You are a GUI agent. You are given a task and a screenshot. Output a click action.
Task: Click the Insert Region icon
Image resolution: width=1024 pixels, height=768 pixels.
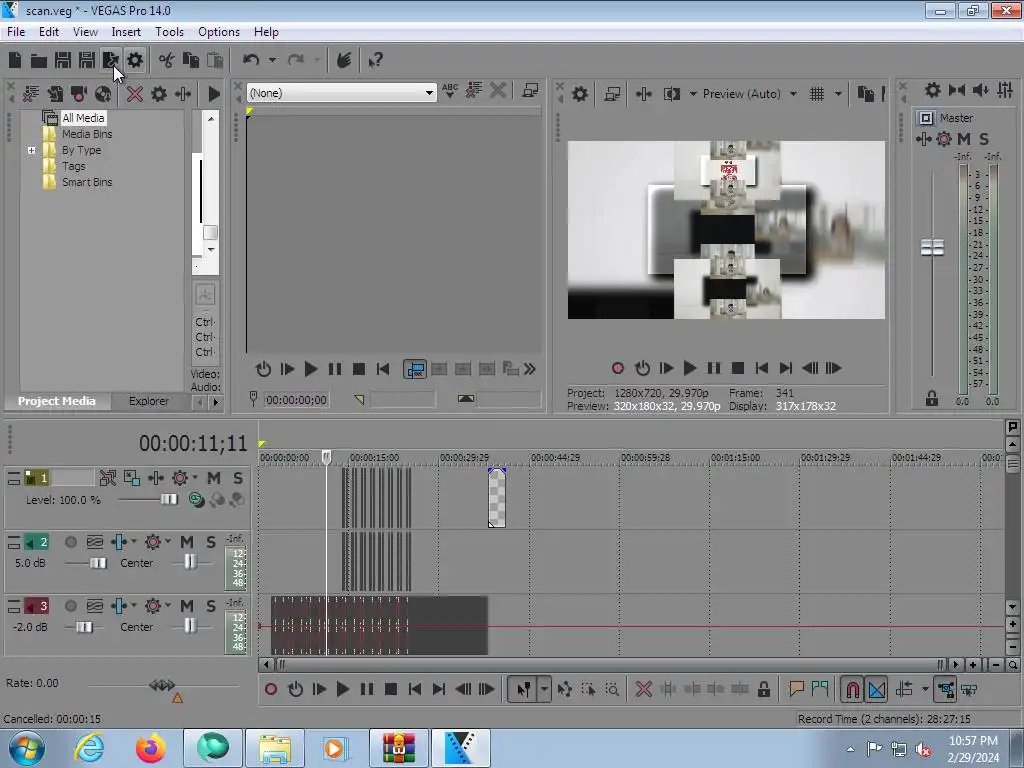(x=820, y=690)
